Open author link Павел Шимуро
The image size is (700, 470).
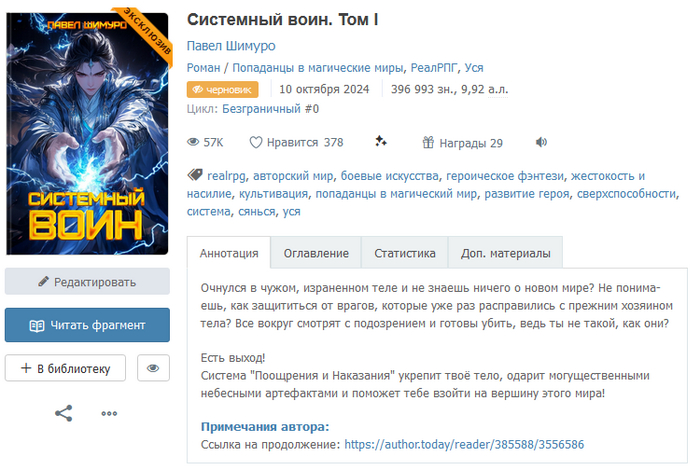point(231,46)
